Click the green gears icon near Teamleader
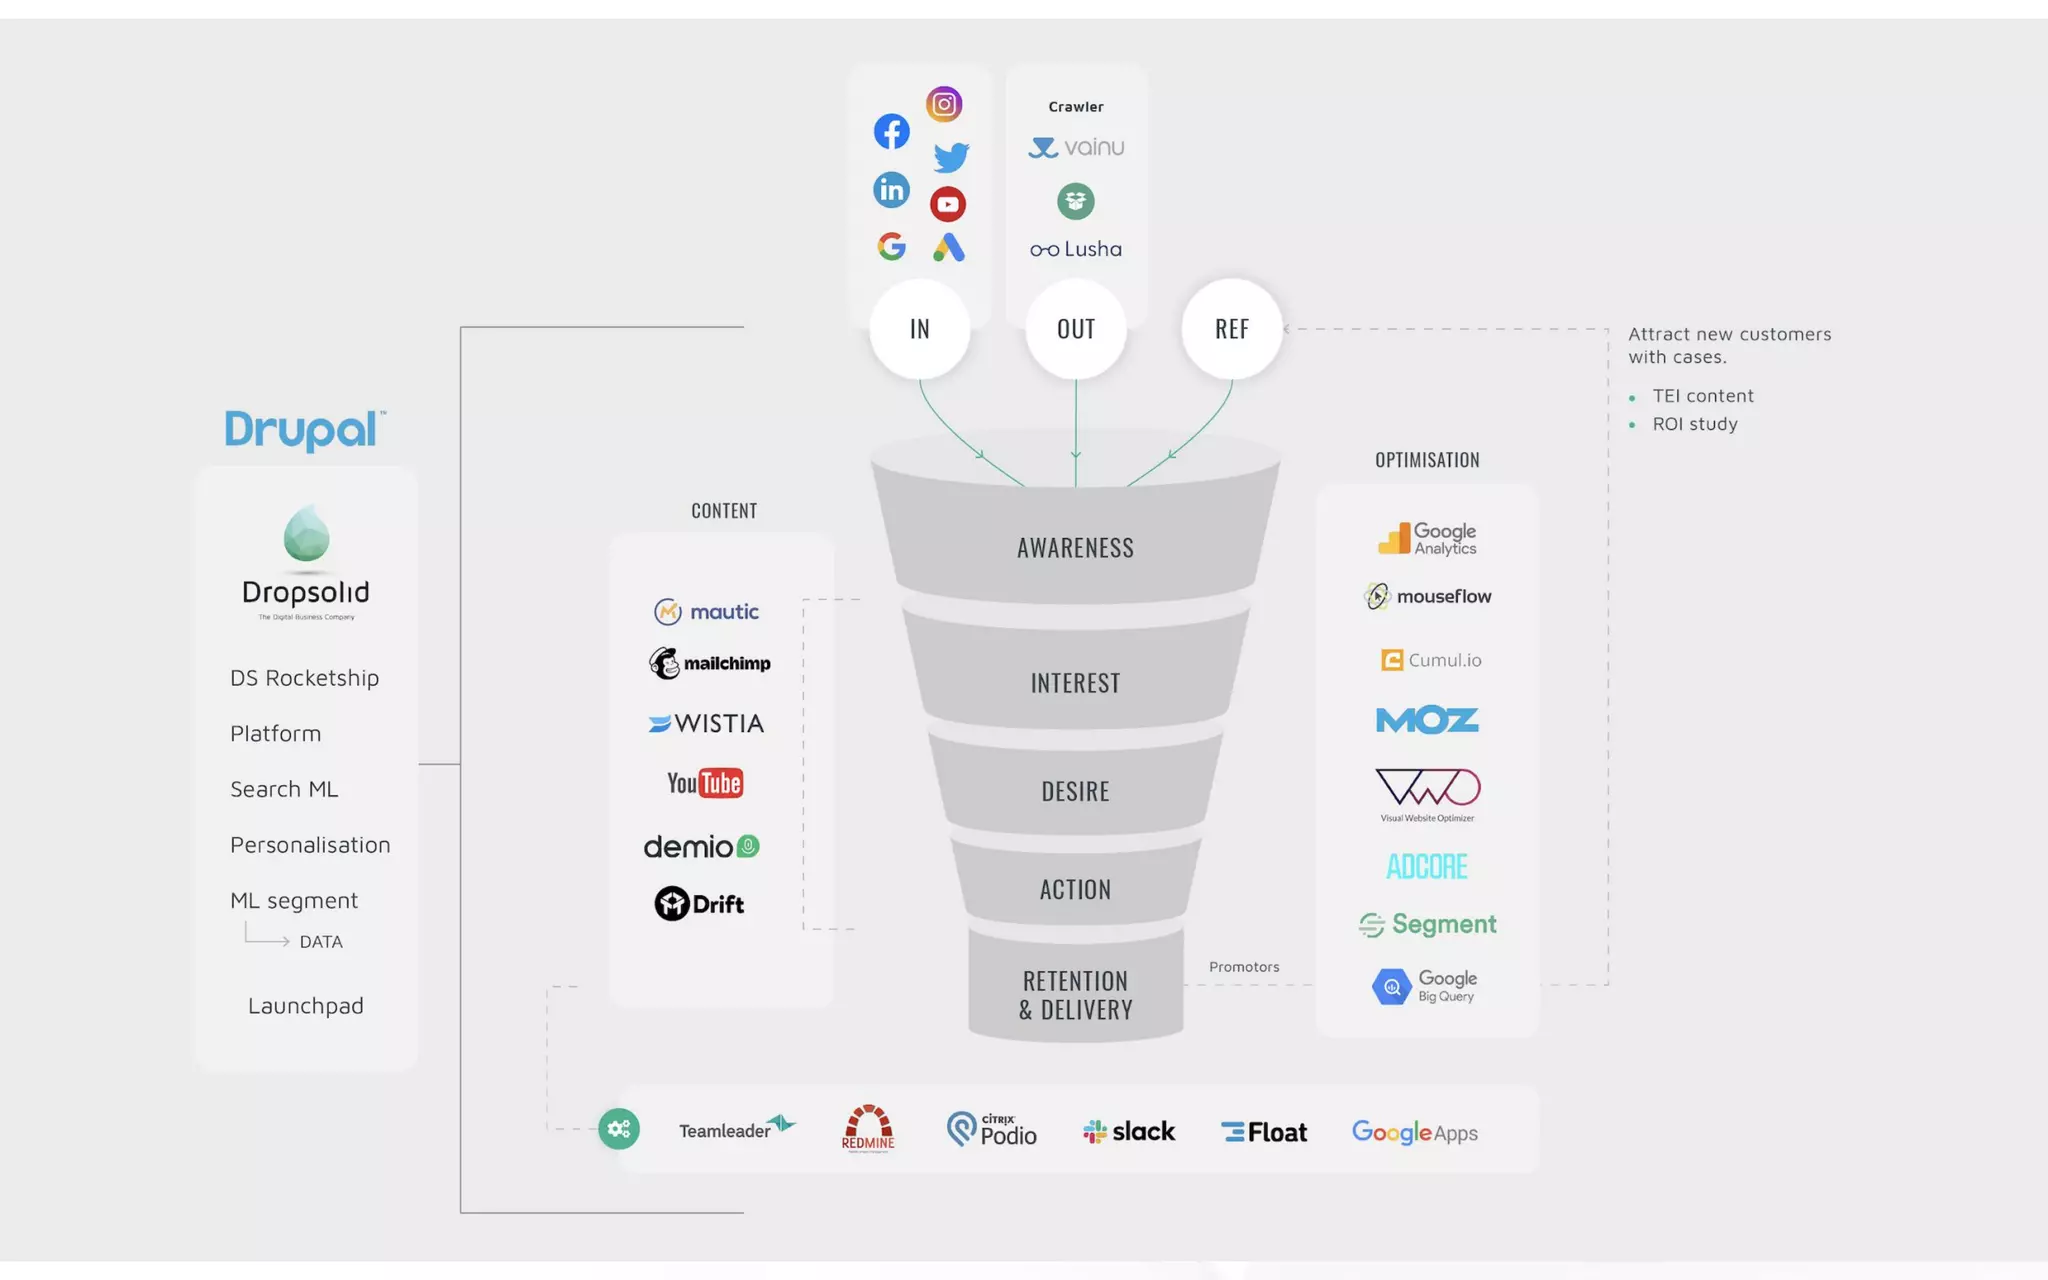The width and height of the screenshot is (2048, 1280). tap(619, 1129)
